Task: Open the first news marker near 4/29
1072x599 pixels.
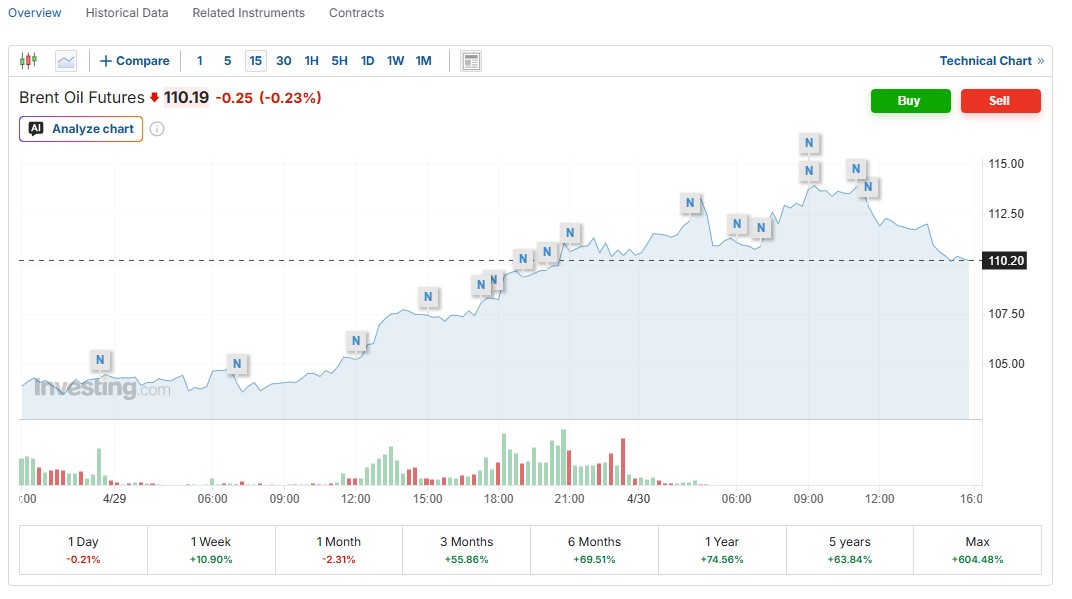Action: pos(100,360)
